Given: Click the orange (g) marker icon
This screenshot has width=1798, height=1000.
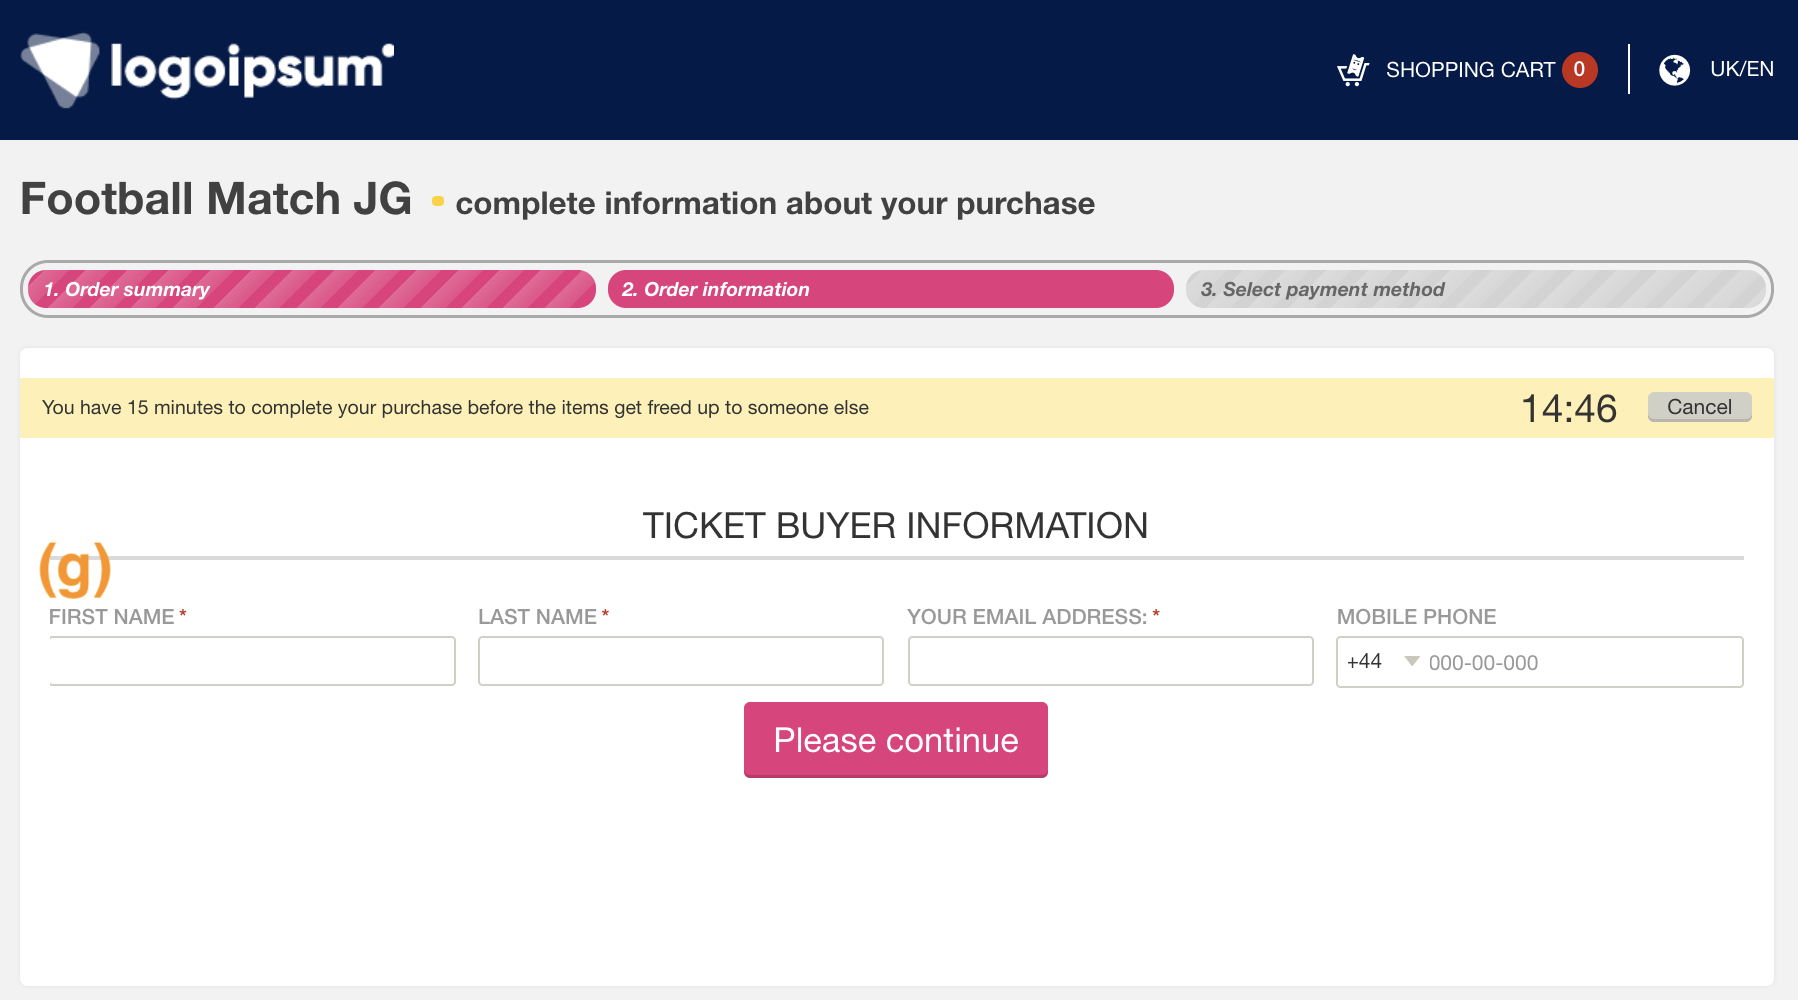Looking at the screenshot, I should (75, 568).
